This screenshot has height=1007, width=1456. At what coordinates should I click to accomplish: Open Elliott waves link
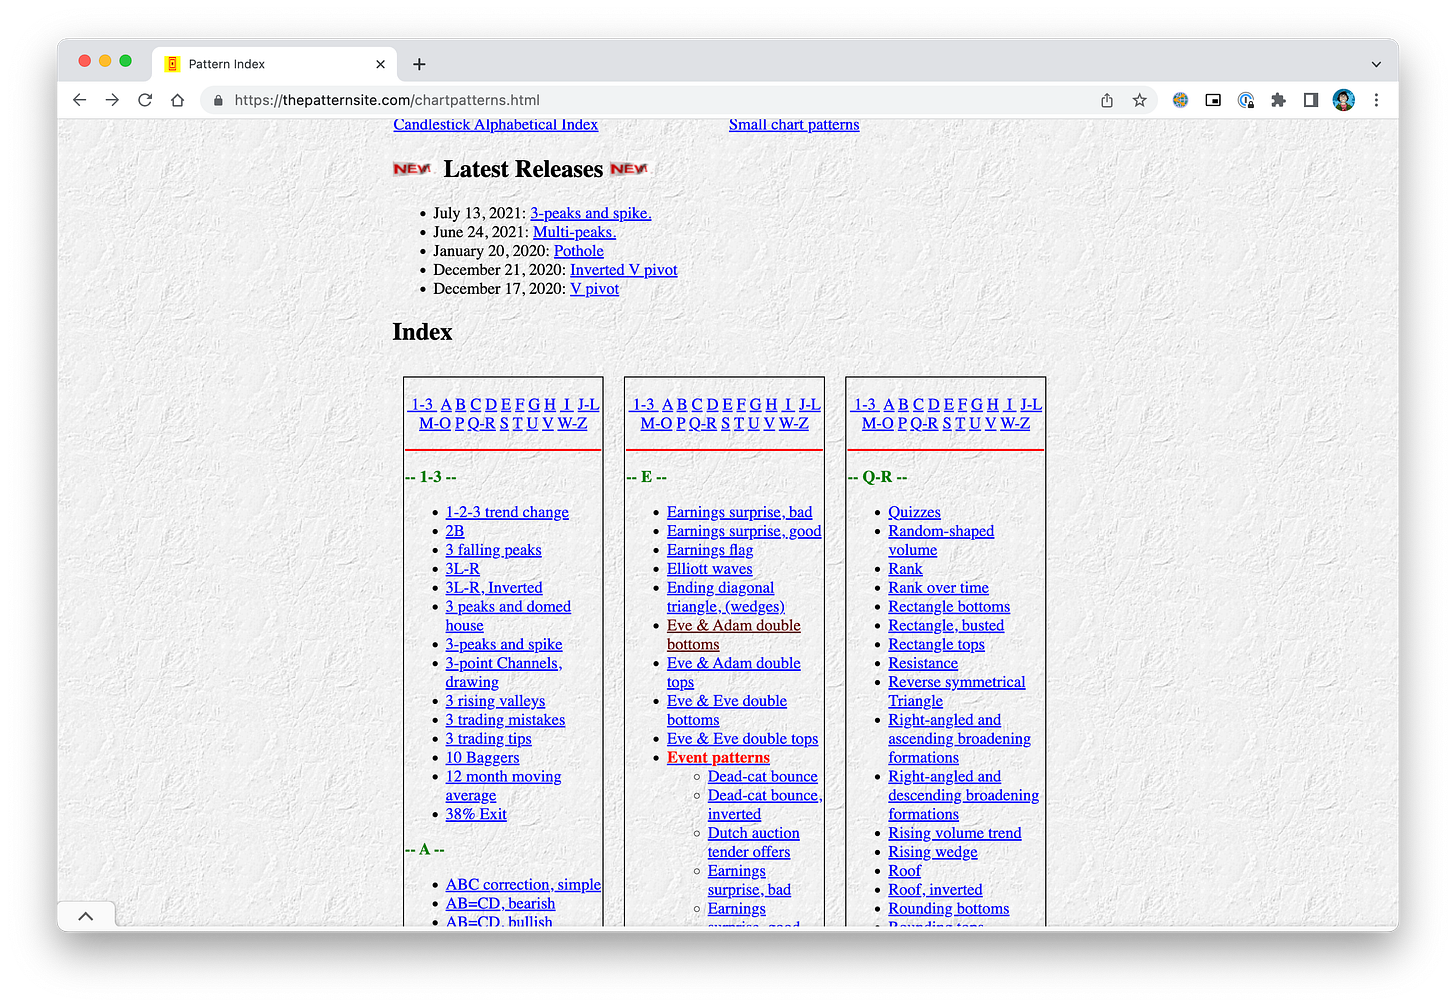coord(709,569)
